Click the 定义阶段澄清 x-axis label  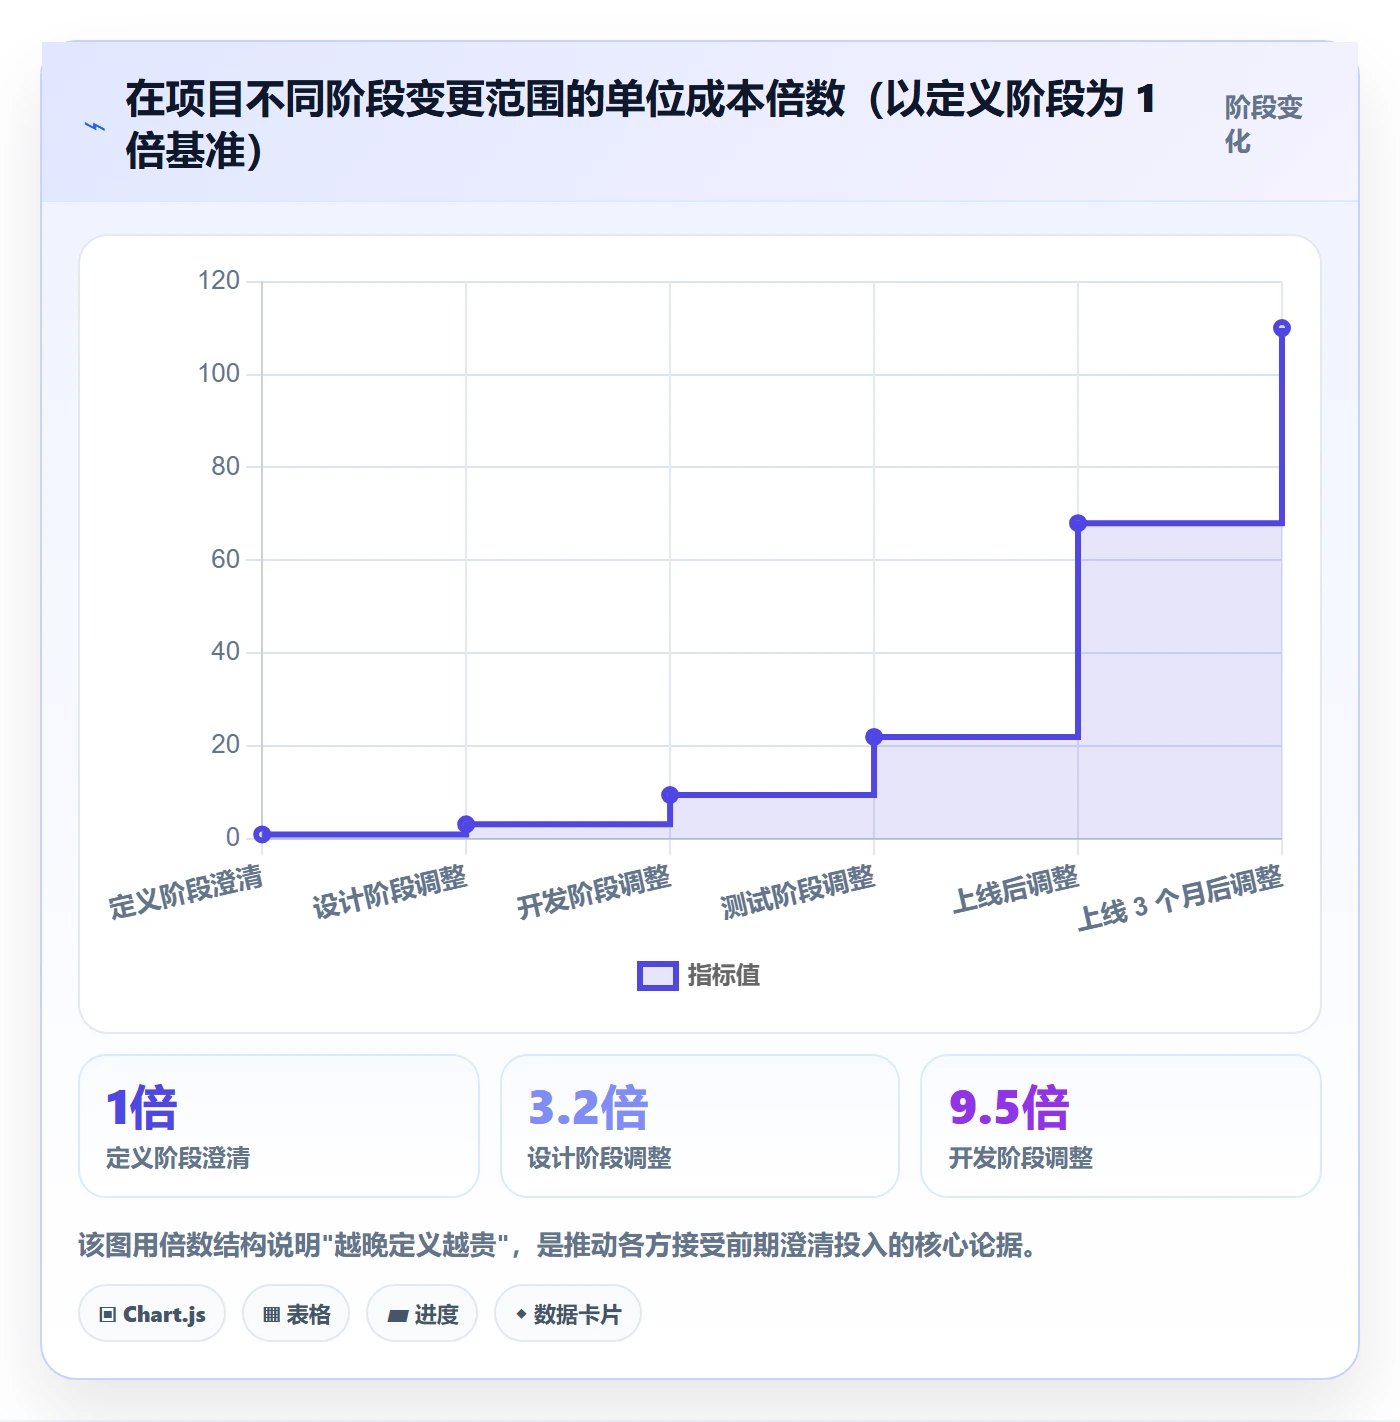pyautogui.click(x=186, y=892)
